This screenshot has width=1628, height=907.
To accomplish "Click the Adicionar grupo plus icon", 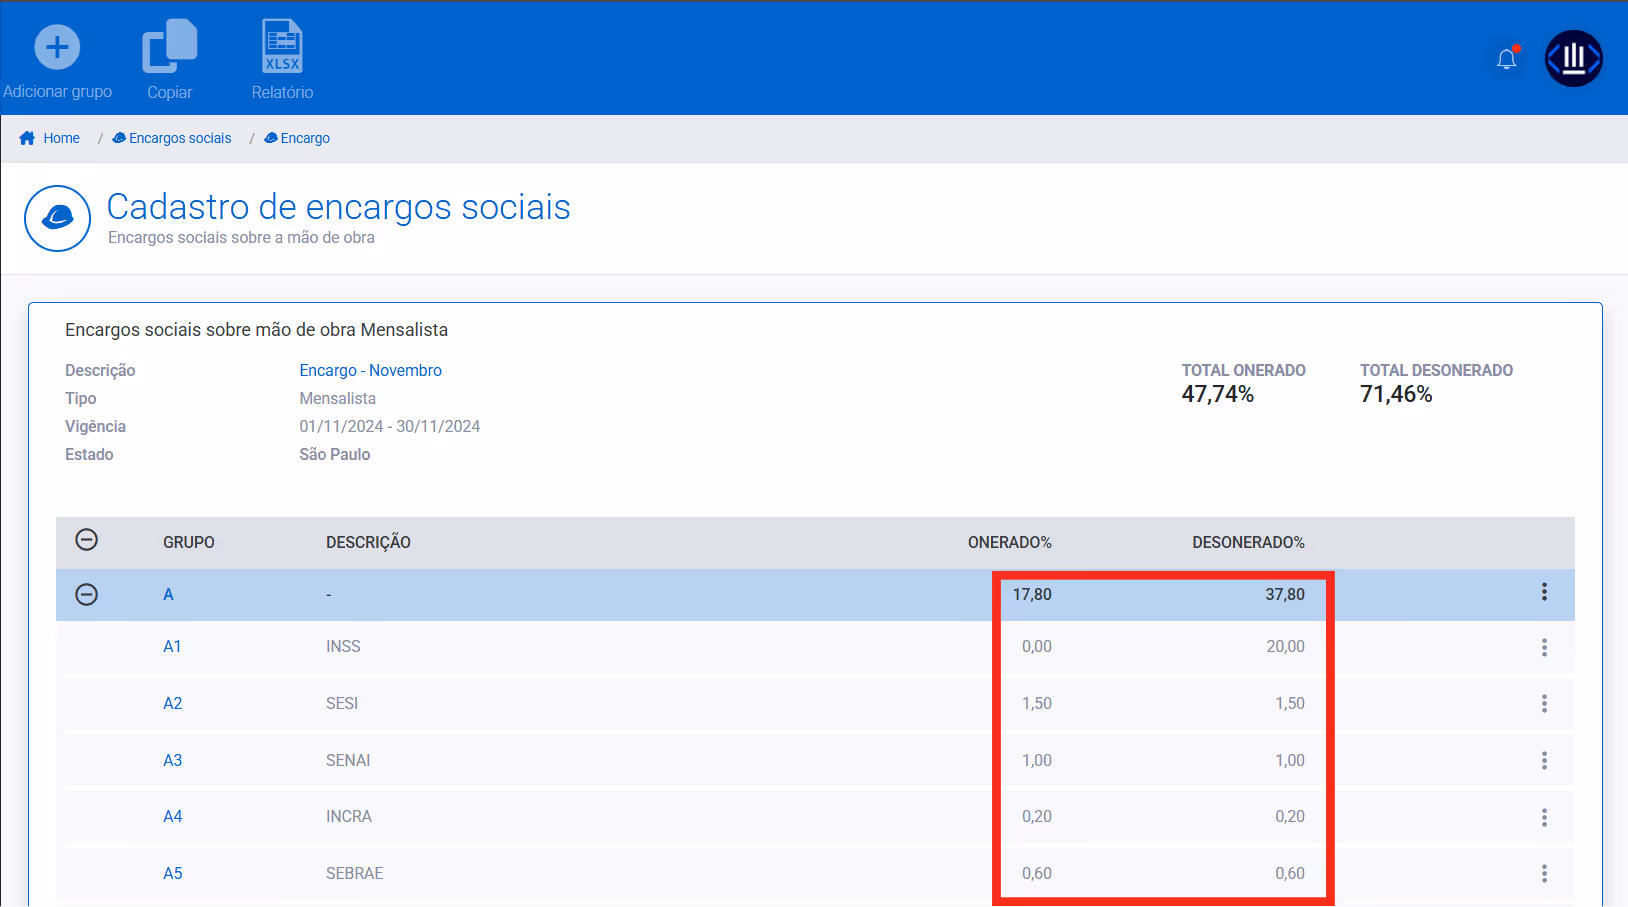I will point(57,47).
